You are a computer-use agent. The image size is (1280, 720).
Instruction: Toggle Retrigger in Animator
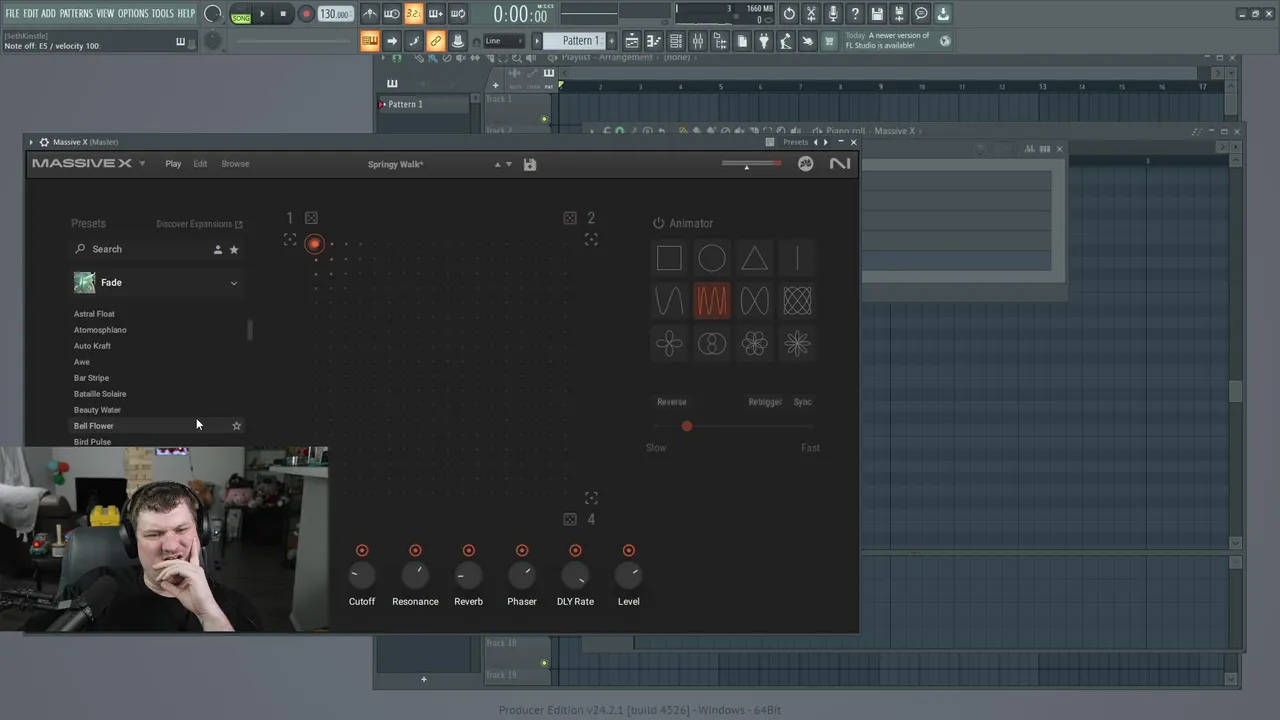[765, 402]
